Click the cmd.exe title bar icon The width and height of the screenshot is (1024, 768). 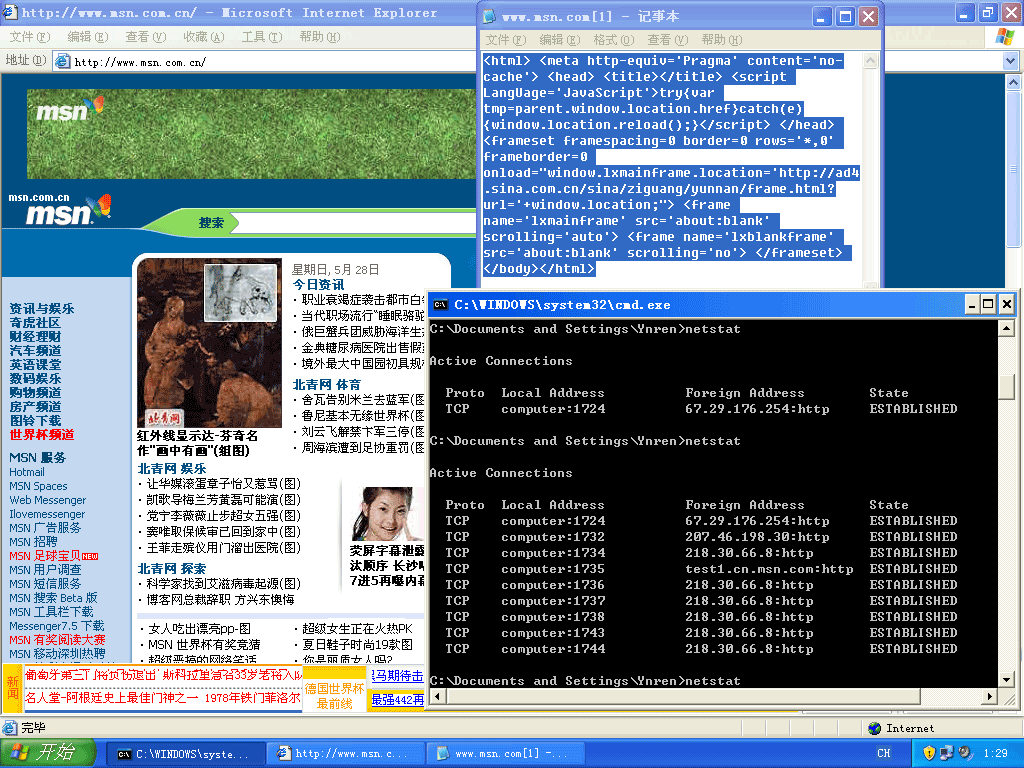pyautogui.click(x=440, y=304)
